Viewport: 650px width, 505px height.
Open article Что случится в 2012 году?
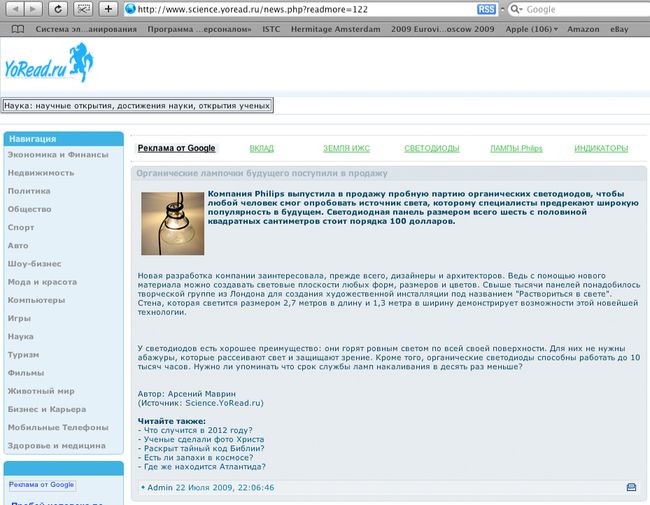click(198, 430)
